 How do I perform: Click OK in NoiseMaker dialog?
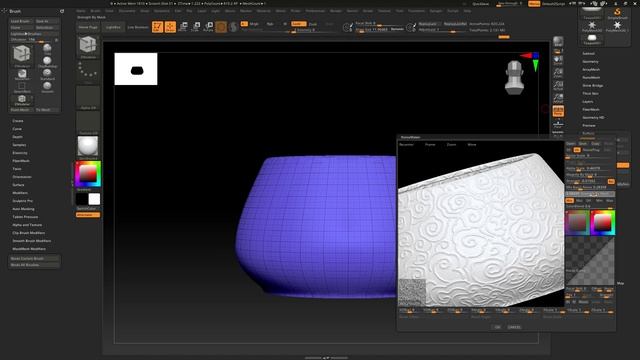497,327
